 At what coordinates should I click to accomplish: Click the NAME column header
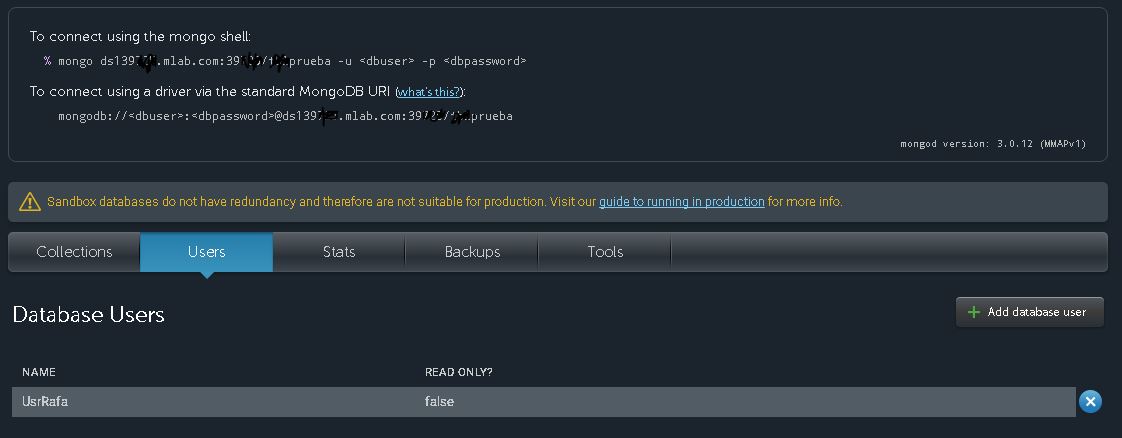(x=39, y=372)
